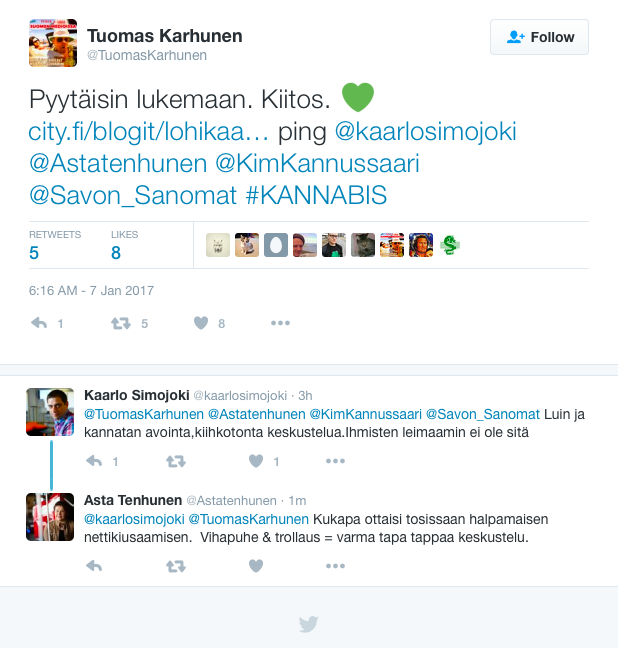Reply to Kaarlo Simojoki's tweet
The width and height of the screenshot is (618, 648).
coord(94,461)
